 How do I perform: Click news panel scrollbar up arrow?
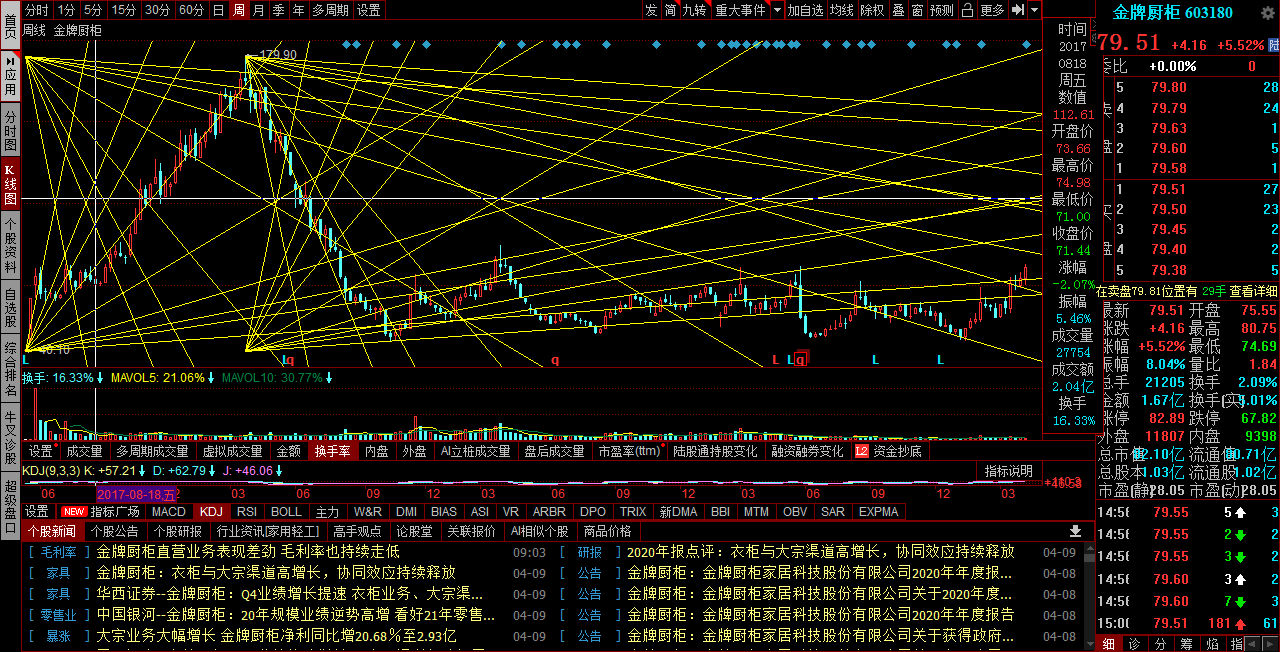point(1088,547)
